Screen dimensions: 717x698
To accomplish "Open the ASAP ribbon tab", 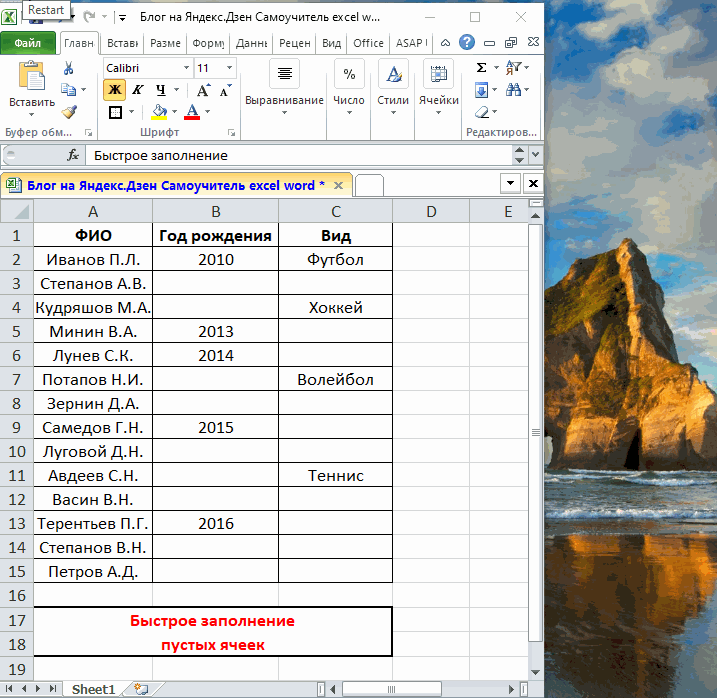I will [411, 43].
